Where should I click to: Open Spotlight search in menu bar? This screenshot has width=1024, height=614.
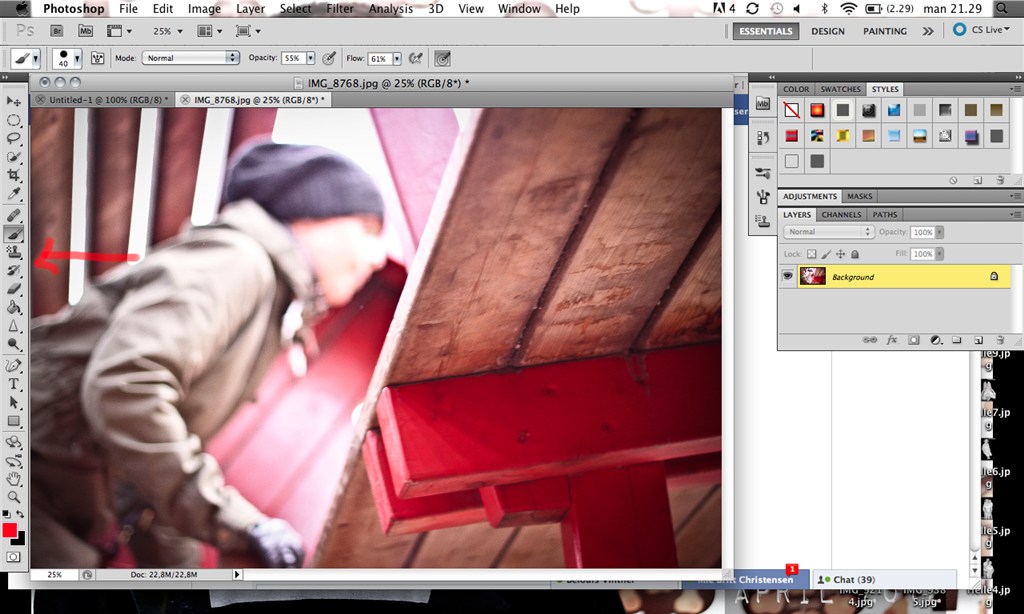coord(1001,8)
